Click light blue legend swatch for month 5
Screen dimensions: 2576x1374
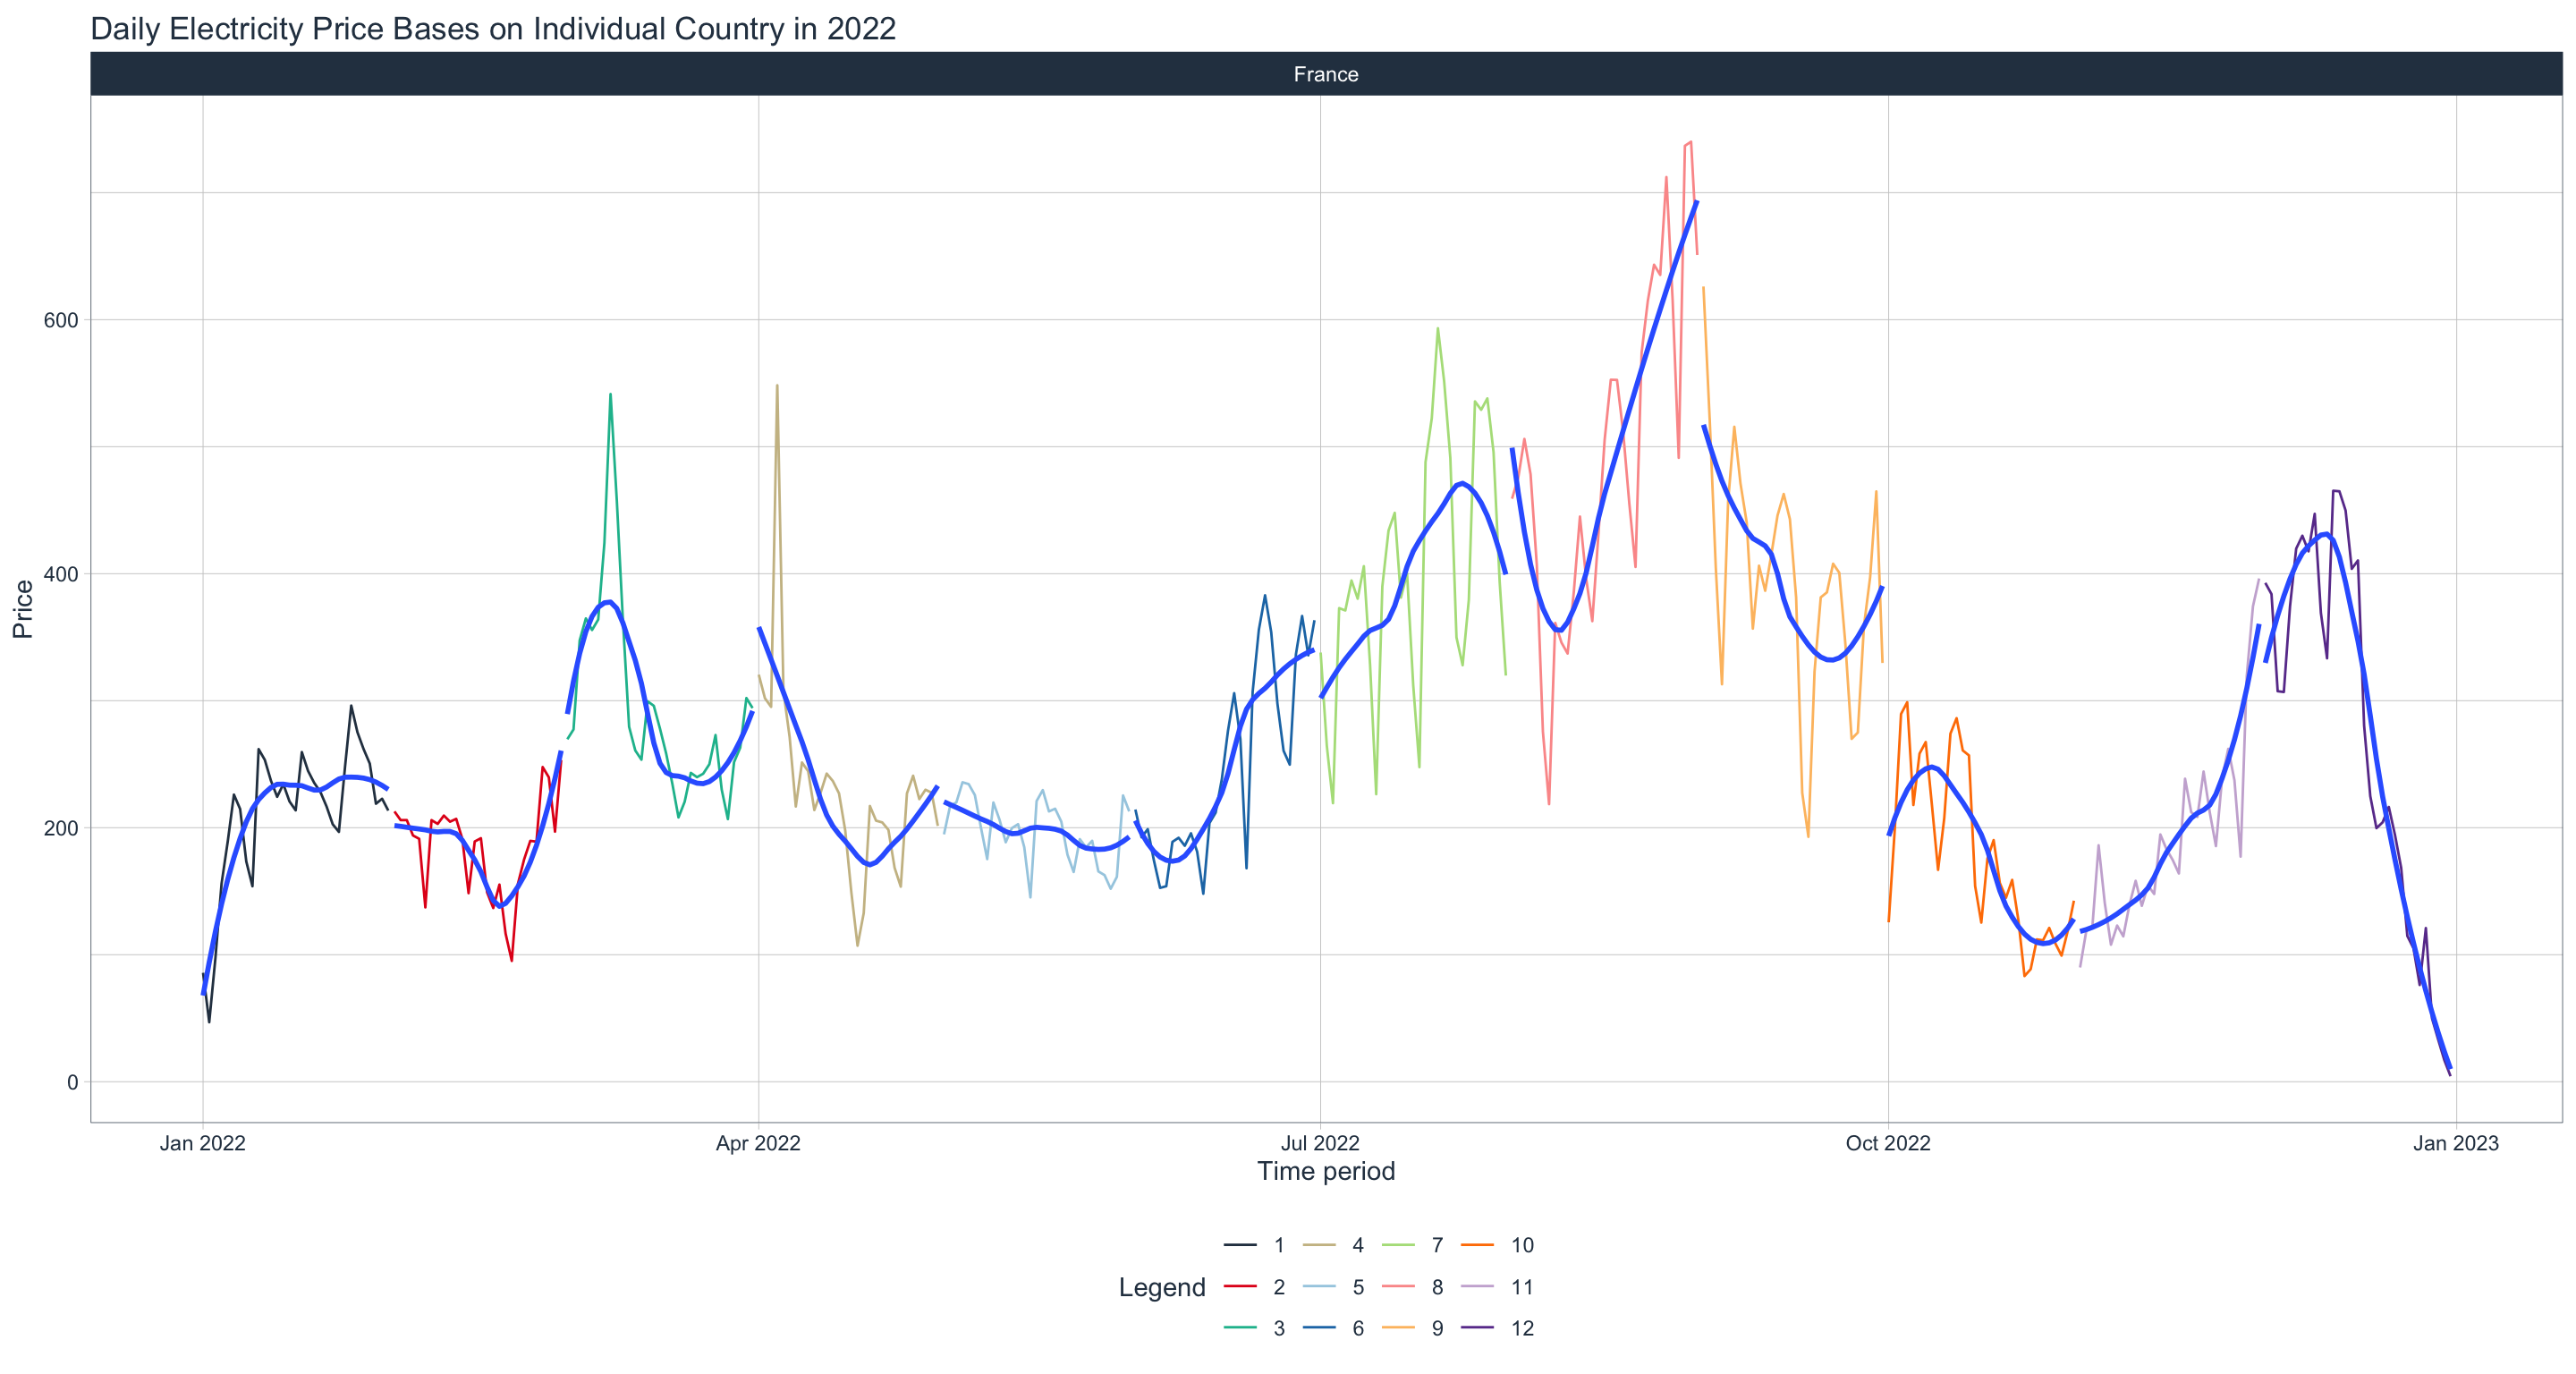point(1319,1287)
